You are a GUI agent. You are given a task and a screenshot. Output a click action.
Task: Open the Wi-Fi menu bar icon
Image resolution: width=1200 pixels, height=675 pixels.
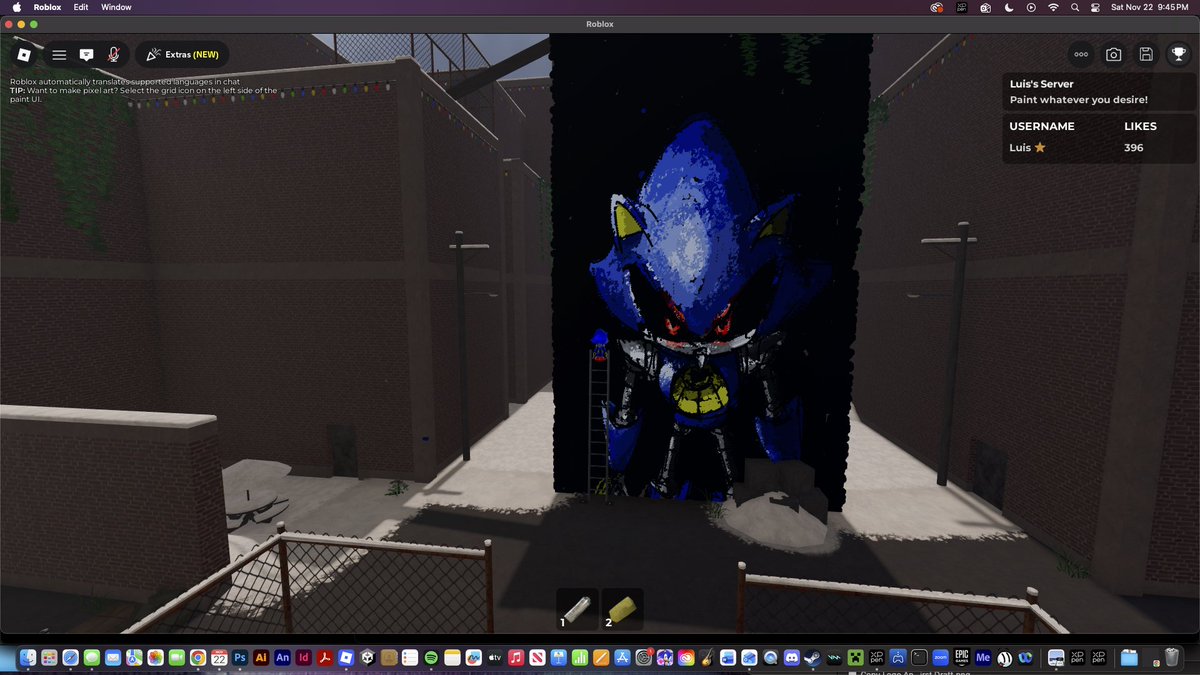click(x=1053, y=7)
